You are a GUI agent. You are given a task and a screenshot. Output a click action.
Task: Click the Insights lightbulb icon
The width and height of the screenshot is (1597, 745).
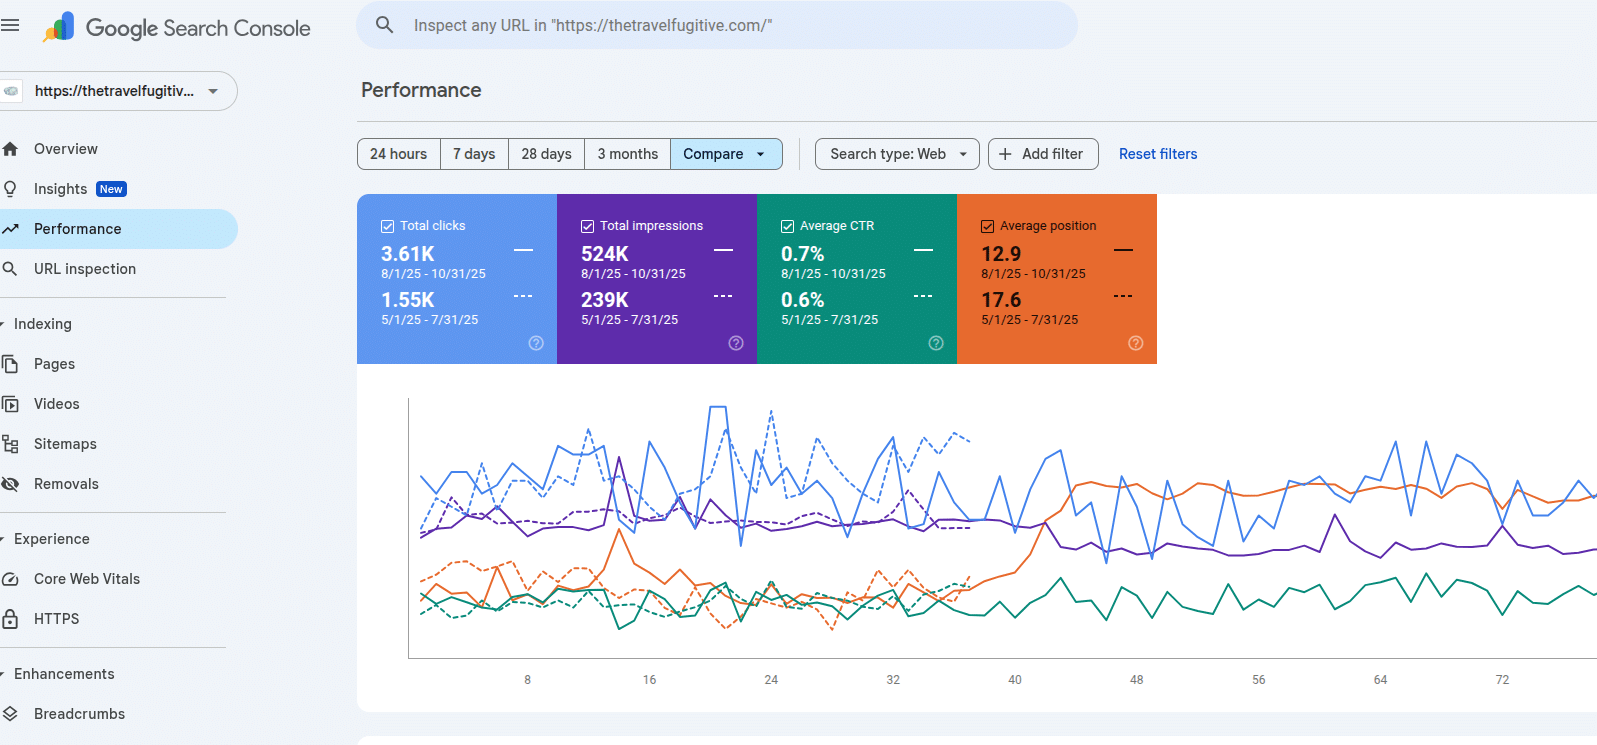(10, 189)
